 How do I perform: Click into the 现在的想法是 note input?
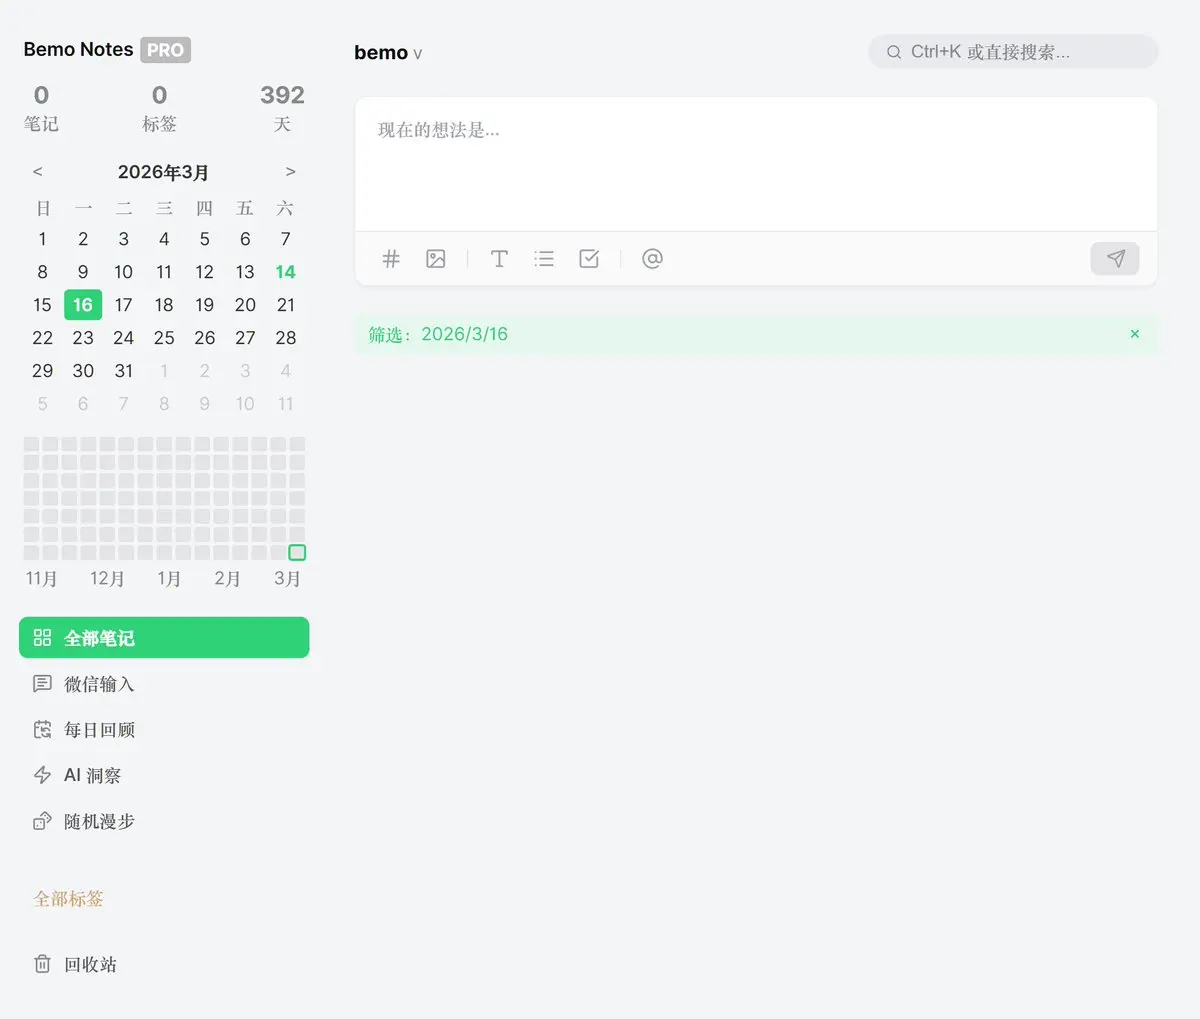[x=756, y=164]
